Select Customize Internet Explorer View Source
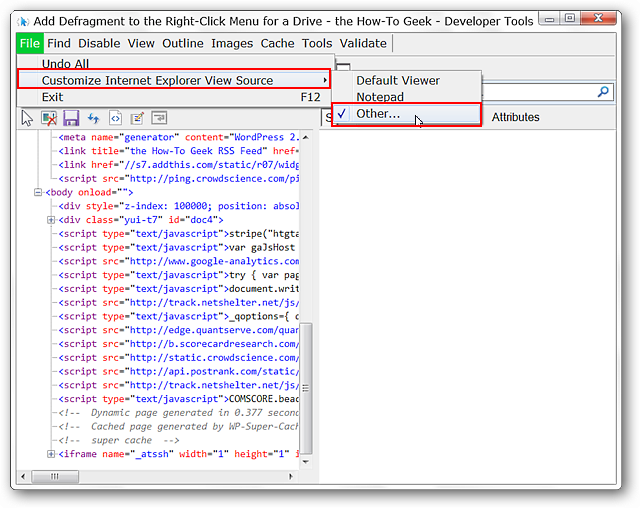This screenshot has height=508, width=640. (174, 80)
